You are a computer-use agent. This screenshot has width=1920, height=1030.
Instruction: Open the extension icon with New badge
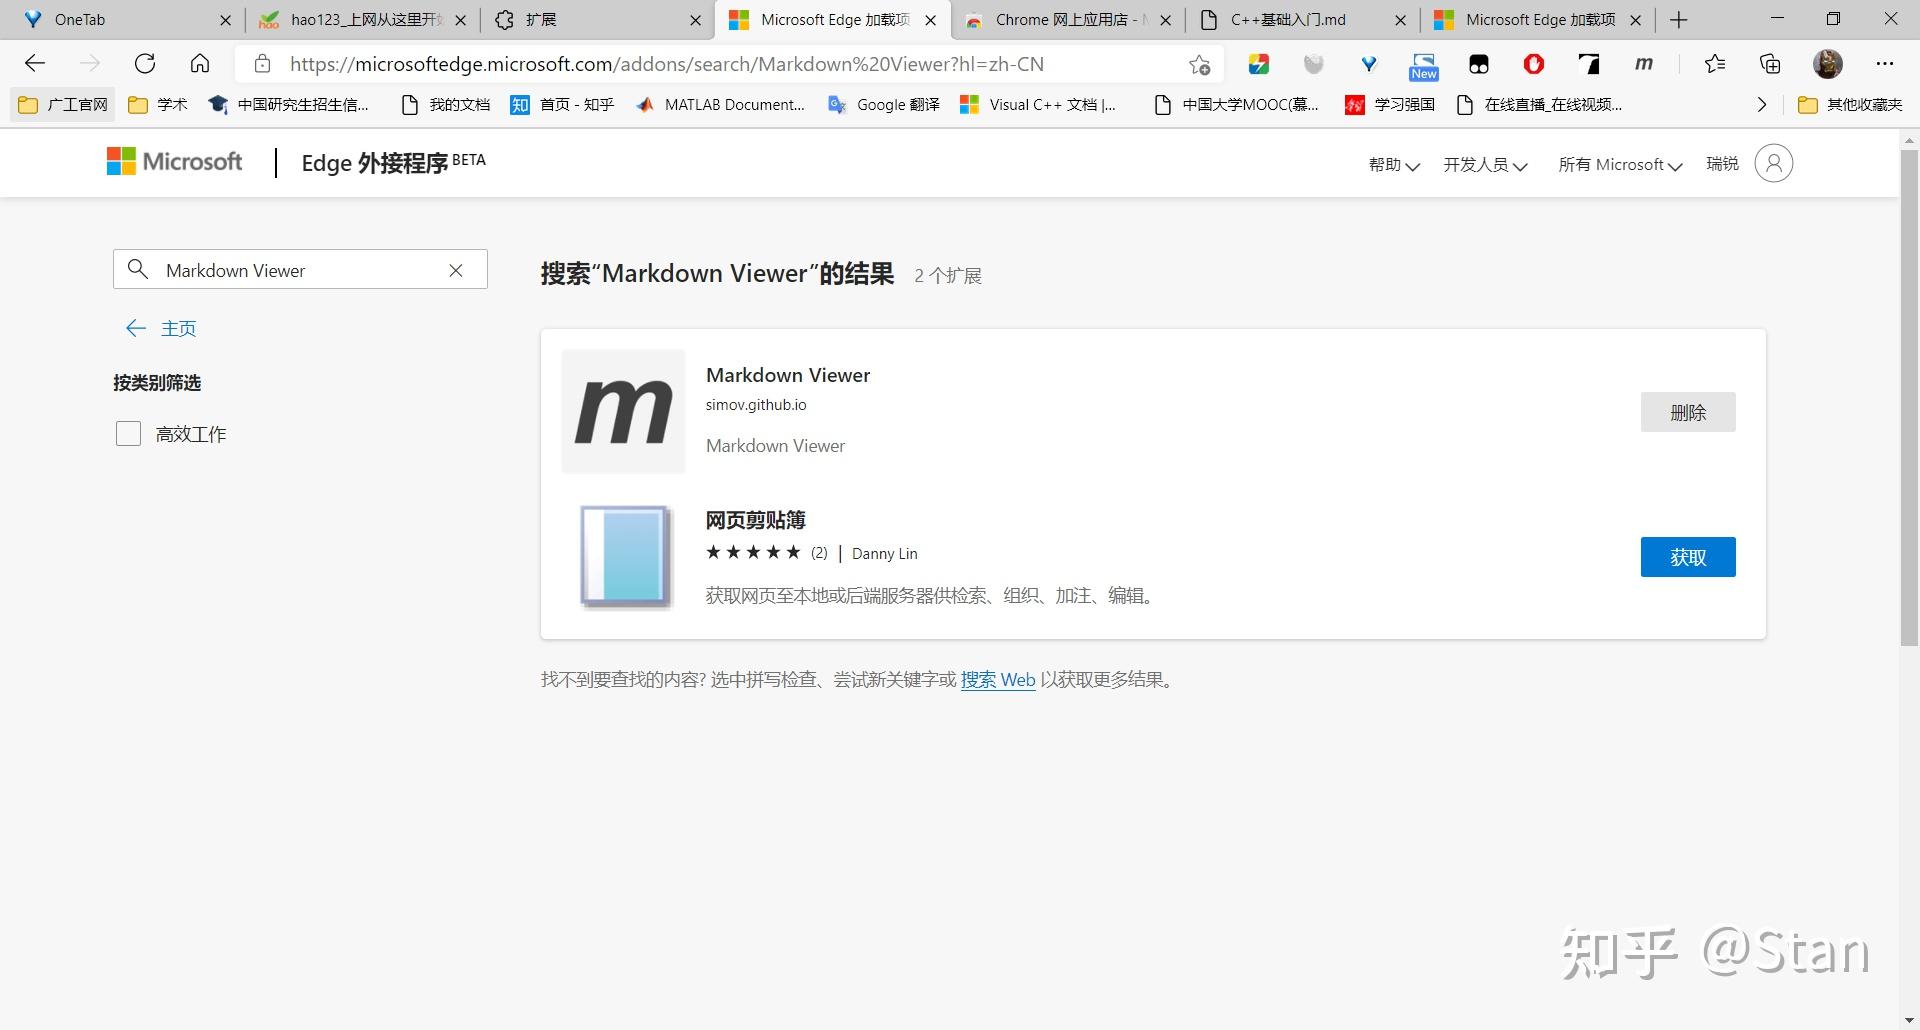pos(1424,66)
